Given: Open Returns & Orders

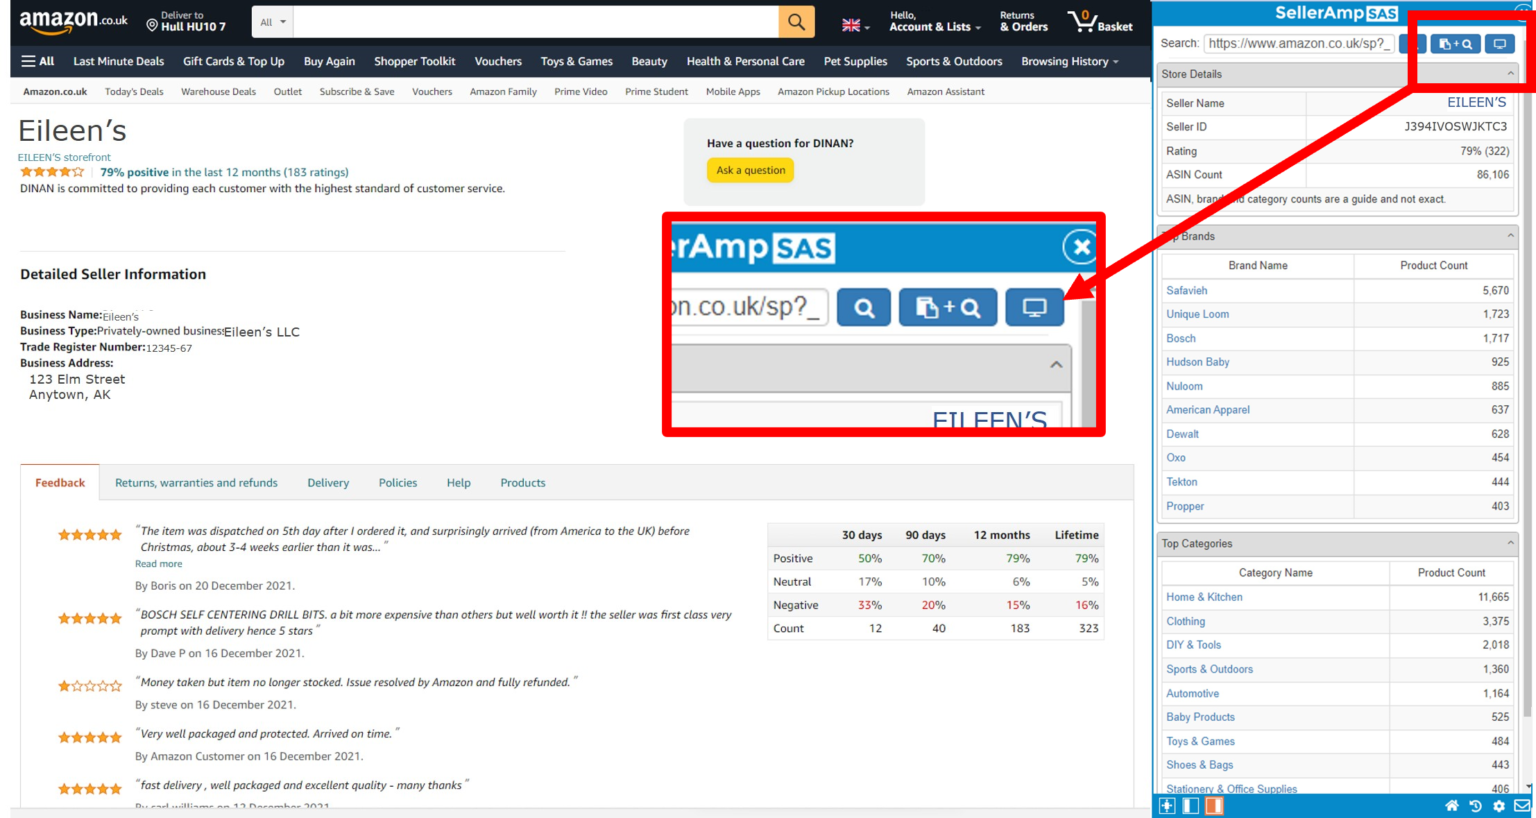Looking at the screenshot, I should [x=1024, y=21].
